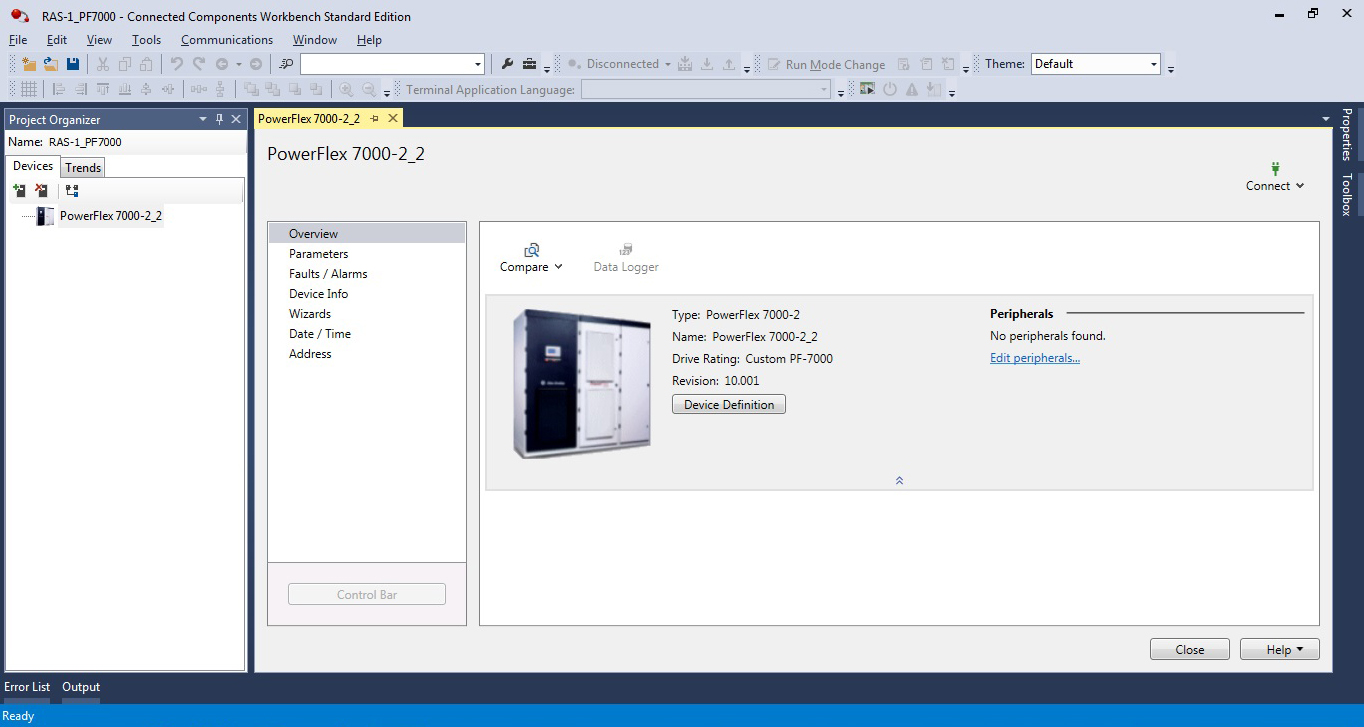Image resolution: width=1364 pixels, height=727 pixels.
Task: Open the Help button dropdown arrow
Action: pos(1299,650)
